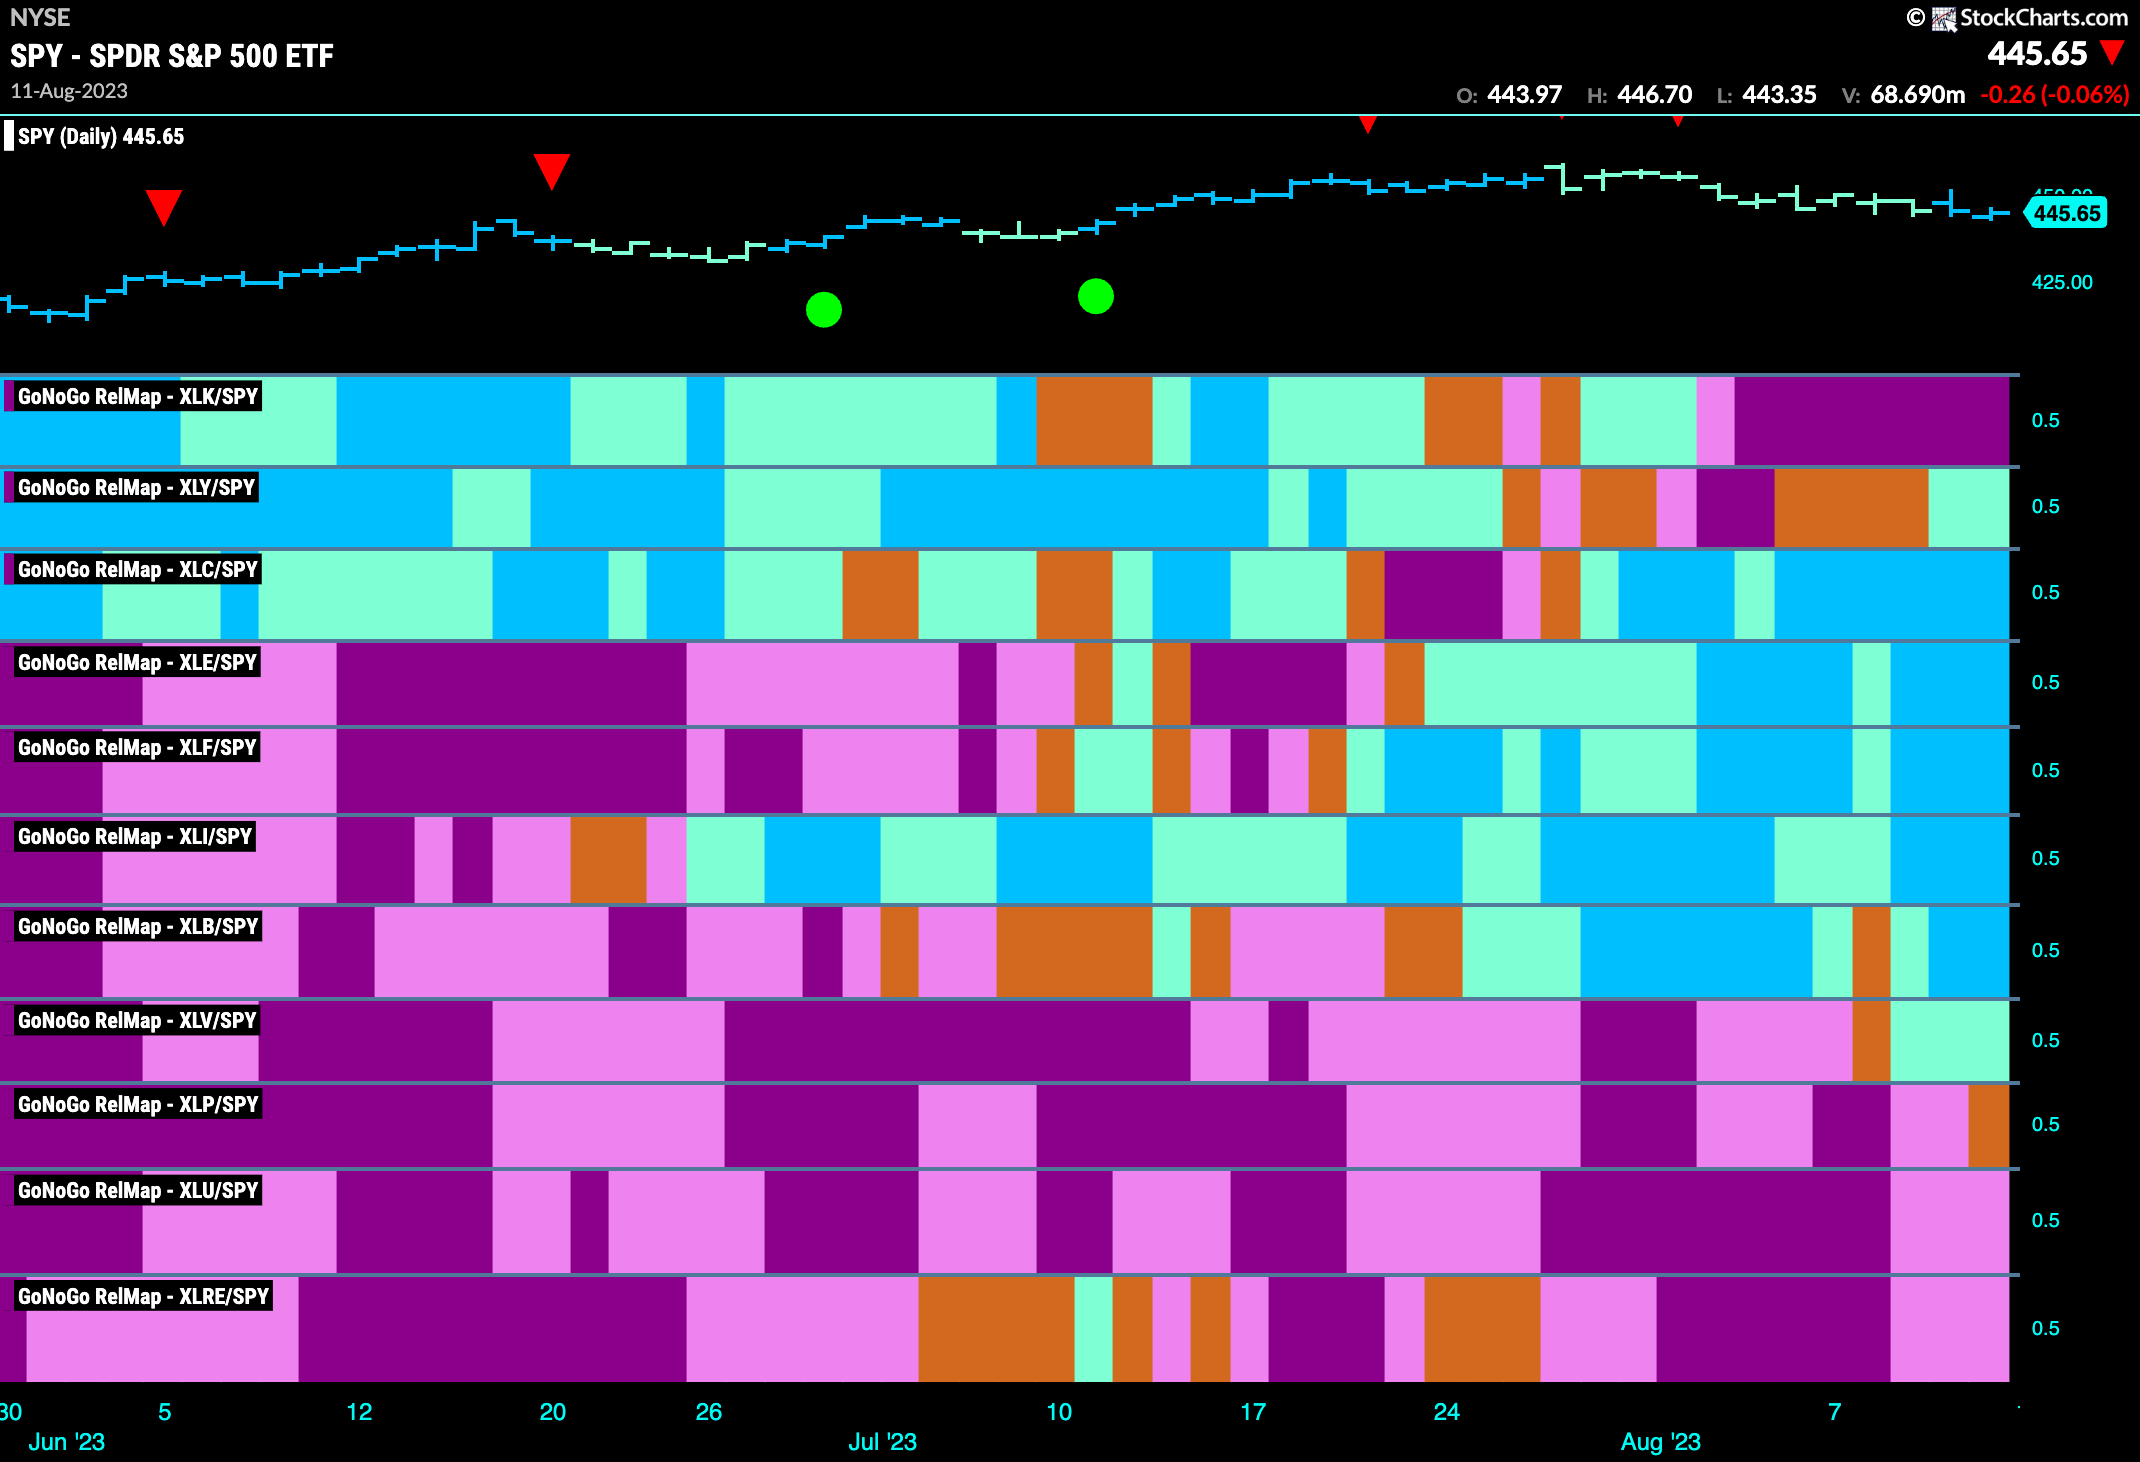Click the 0.5 scale label of XLK/SPY
The height and width of the screenshot is (1462, 2140).
[2045, 420]
